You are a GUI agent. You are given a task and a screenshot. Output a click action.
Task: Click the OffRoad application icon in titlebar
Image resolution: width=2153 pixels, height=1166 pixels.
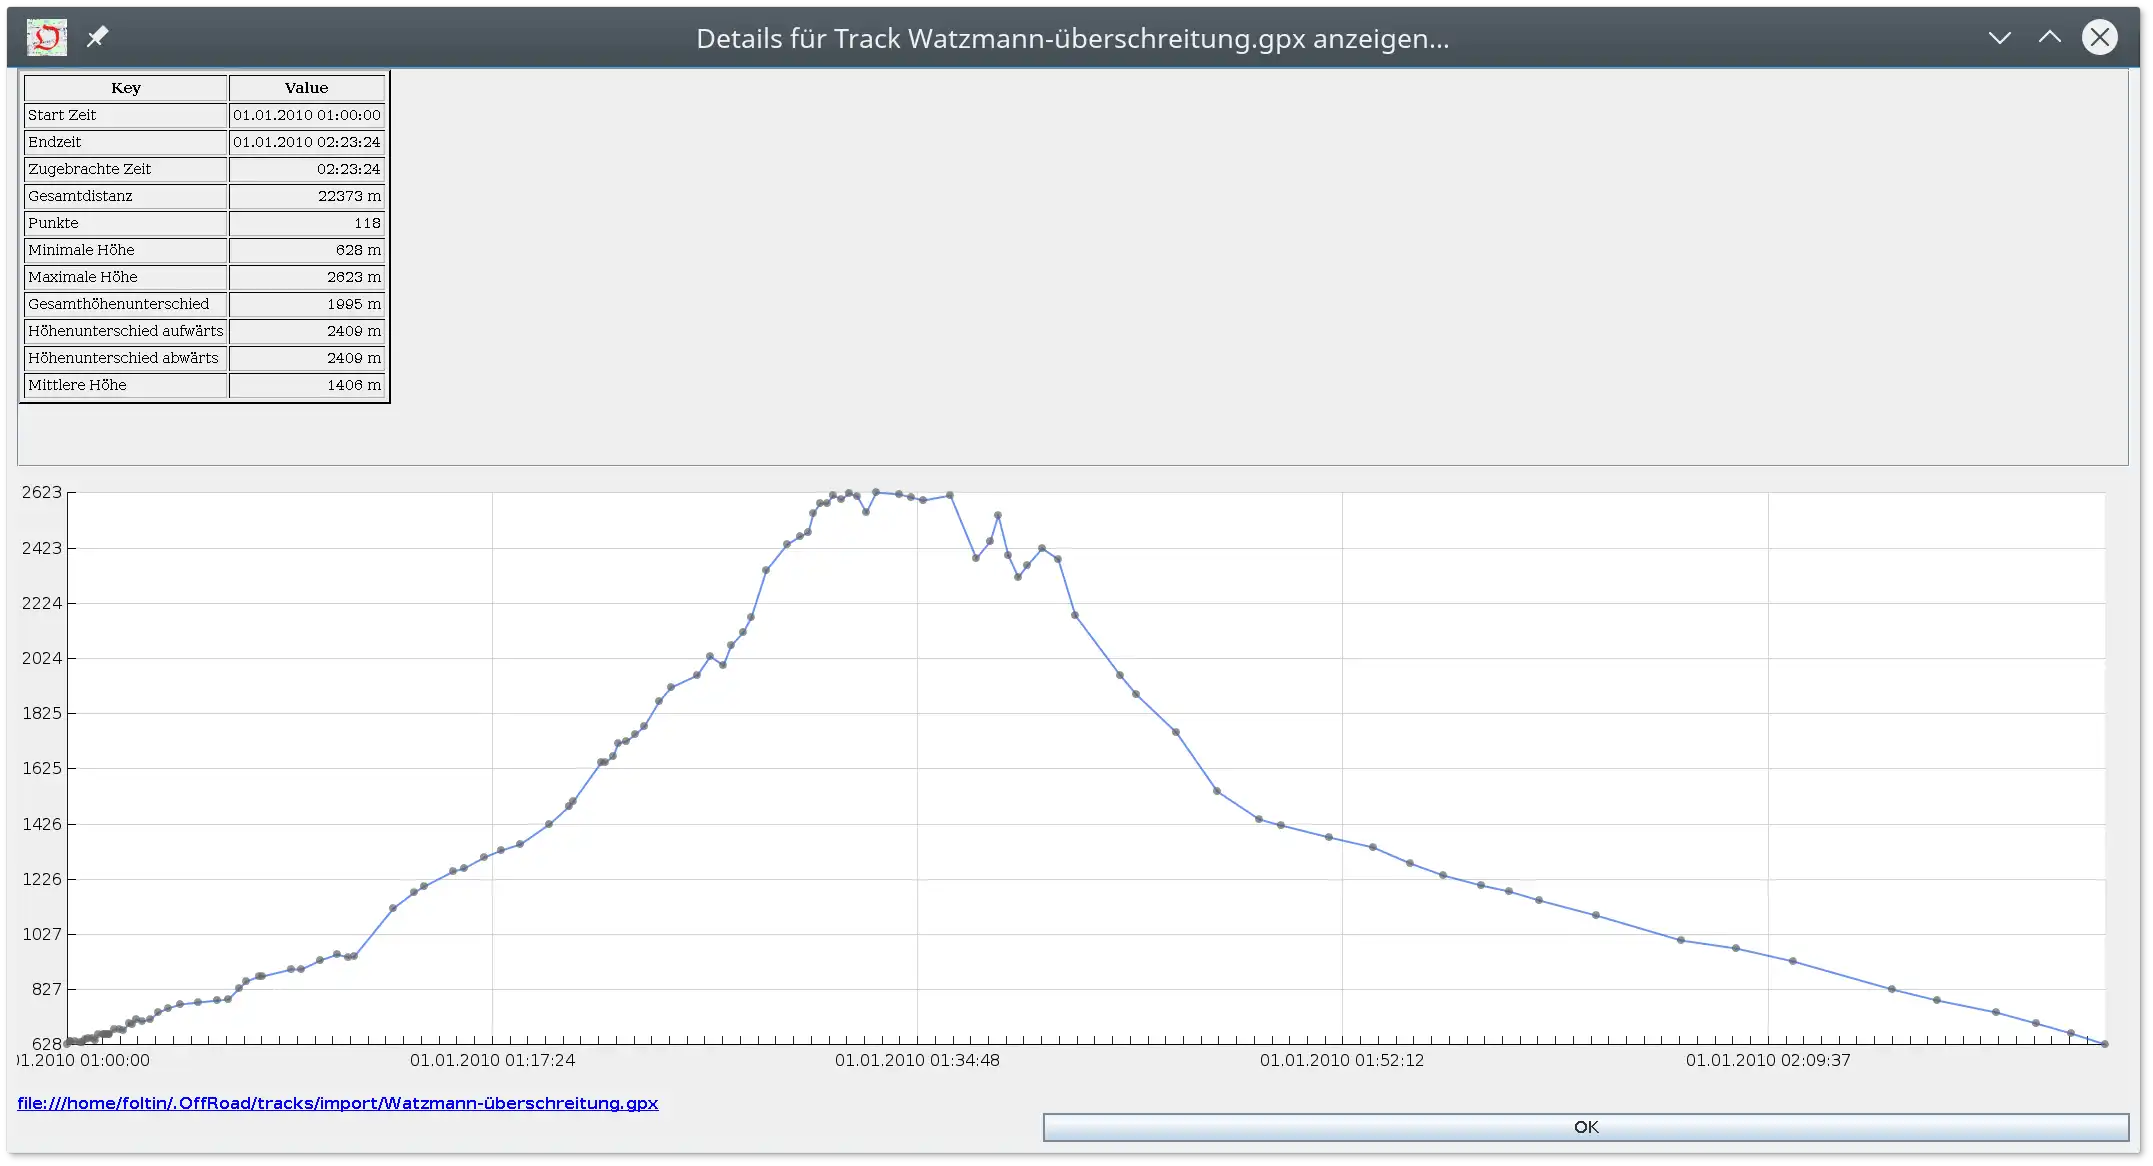tap(46, 38)
